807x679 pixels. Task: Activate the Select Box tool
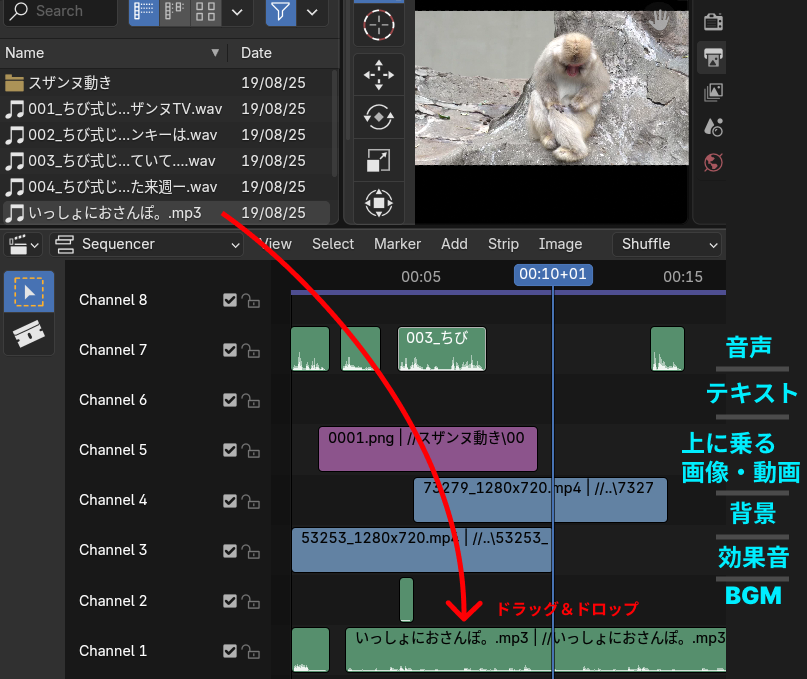pyautogui.click(x=30, y=292)
